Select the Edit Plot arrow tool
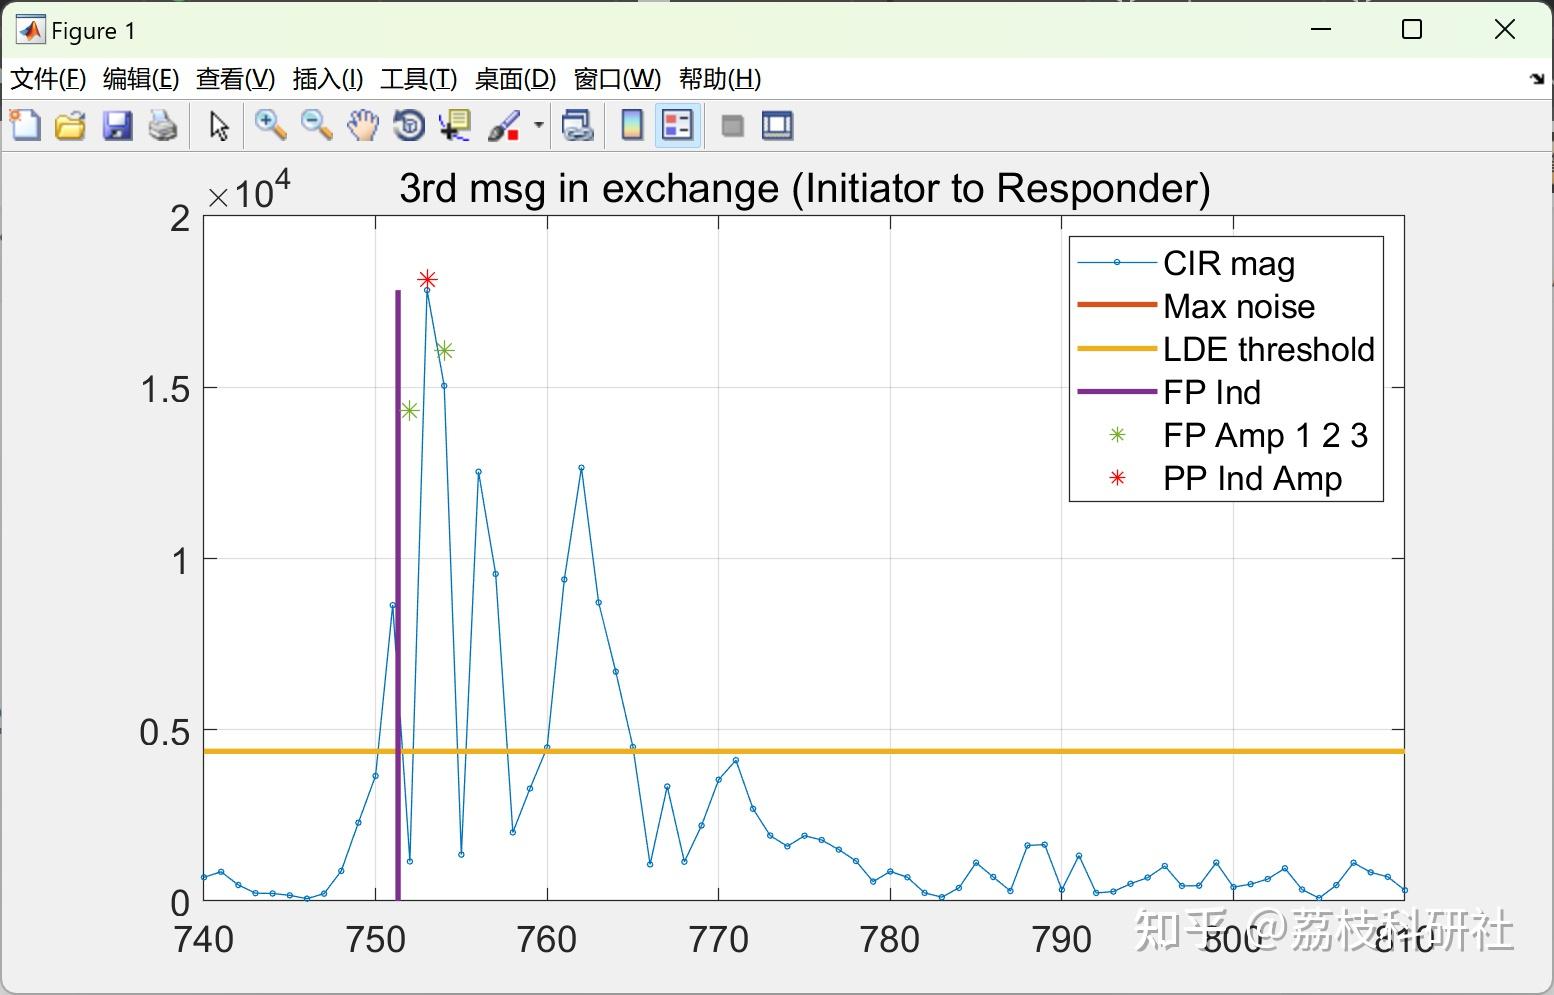This screenshot has width=1554, height=995. tap(219, 125)
